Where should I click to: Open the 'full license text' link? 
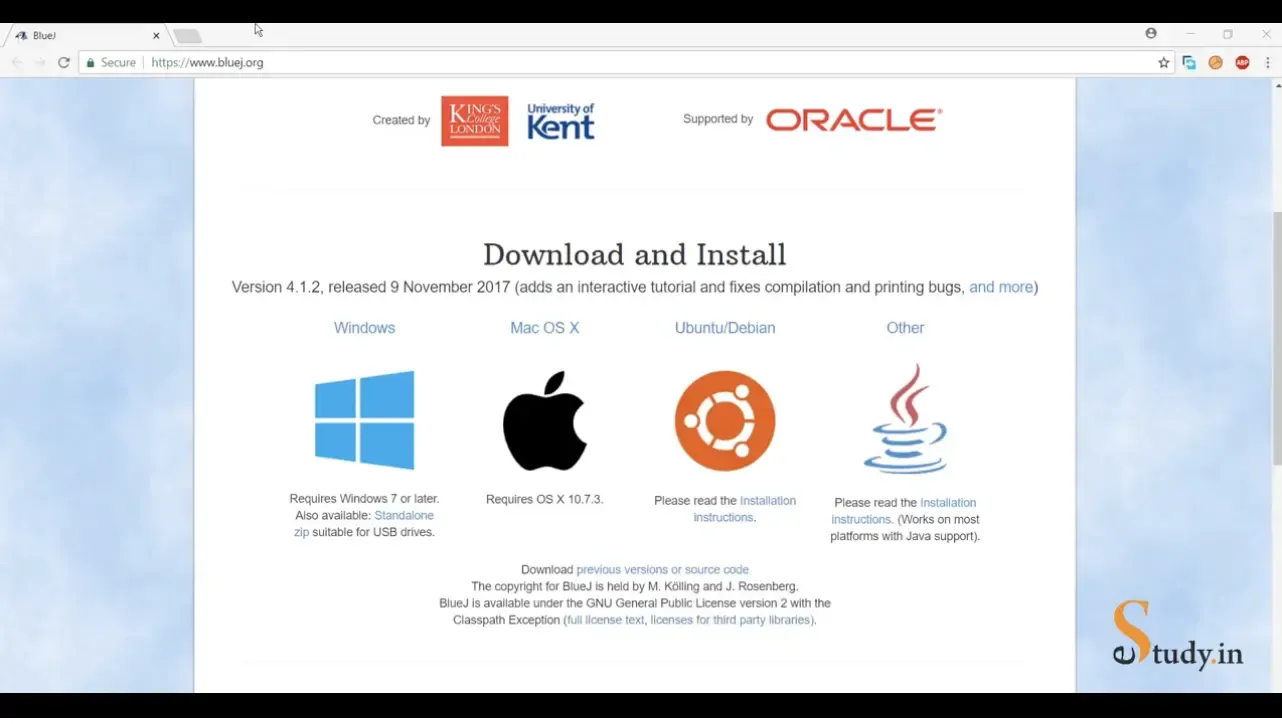(x=606, y=620)
